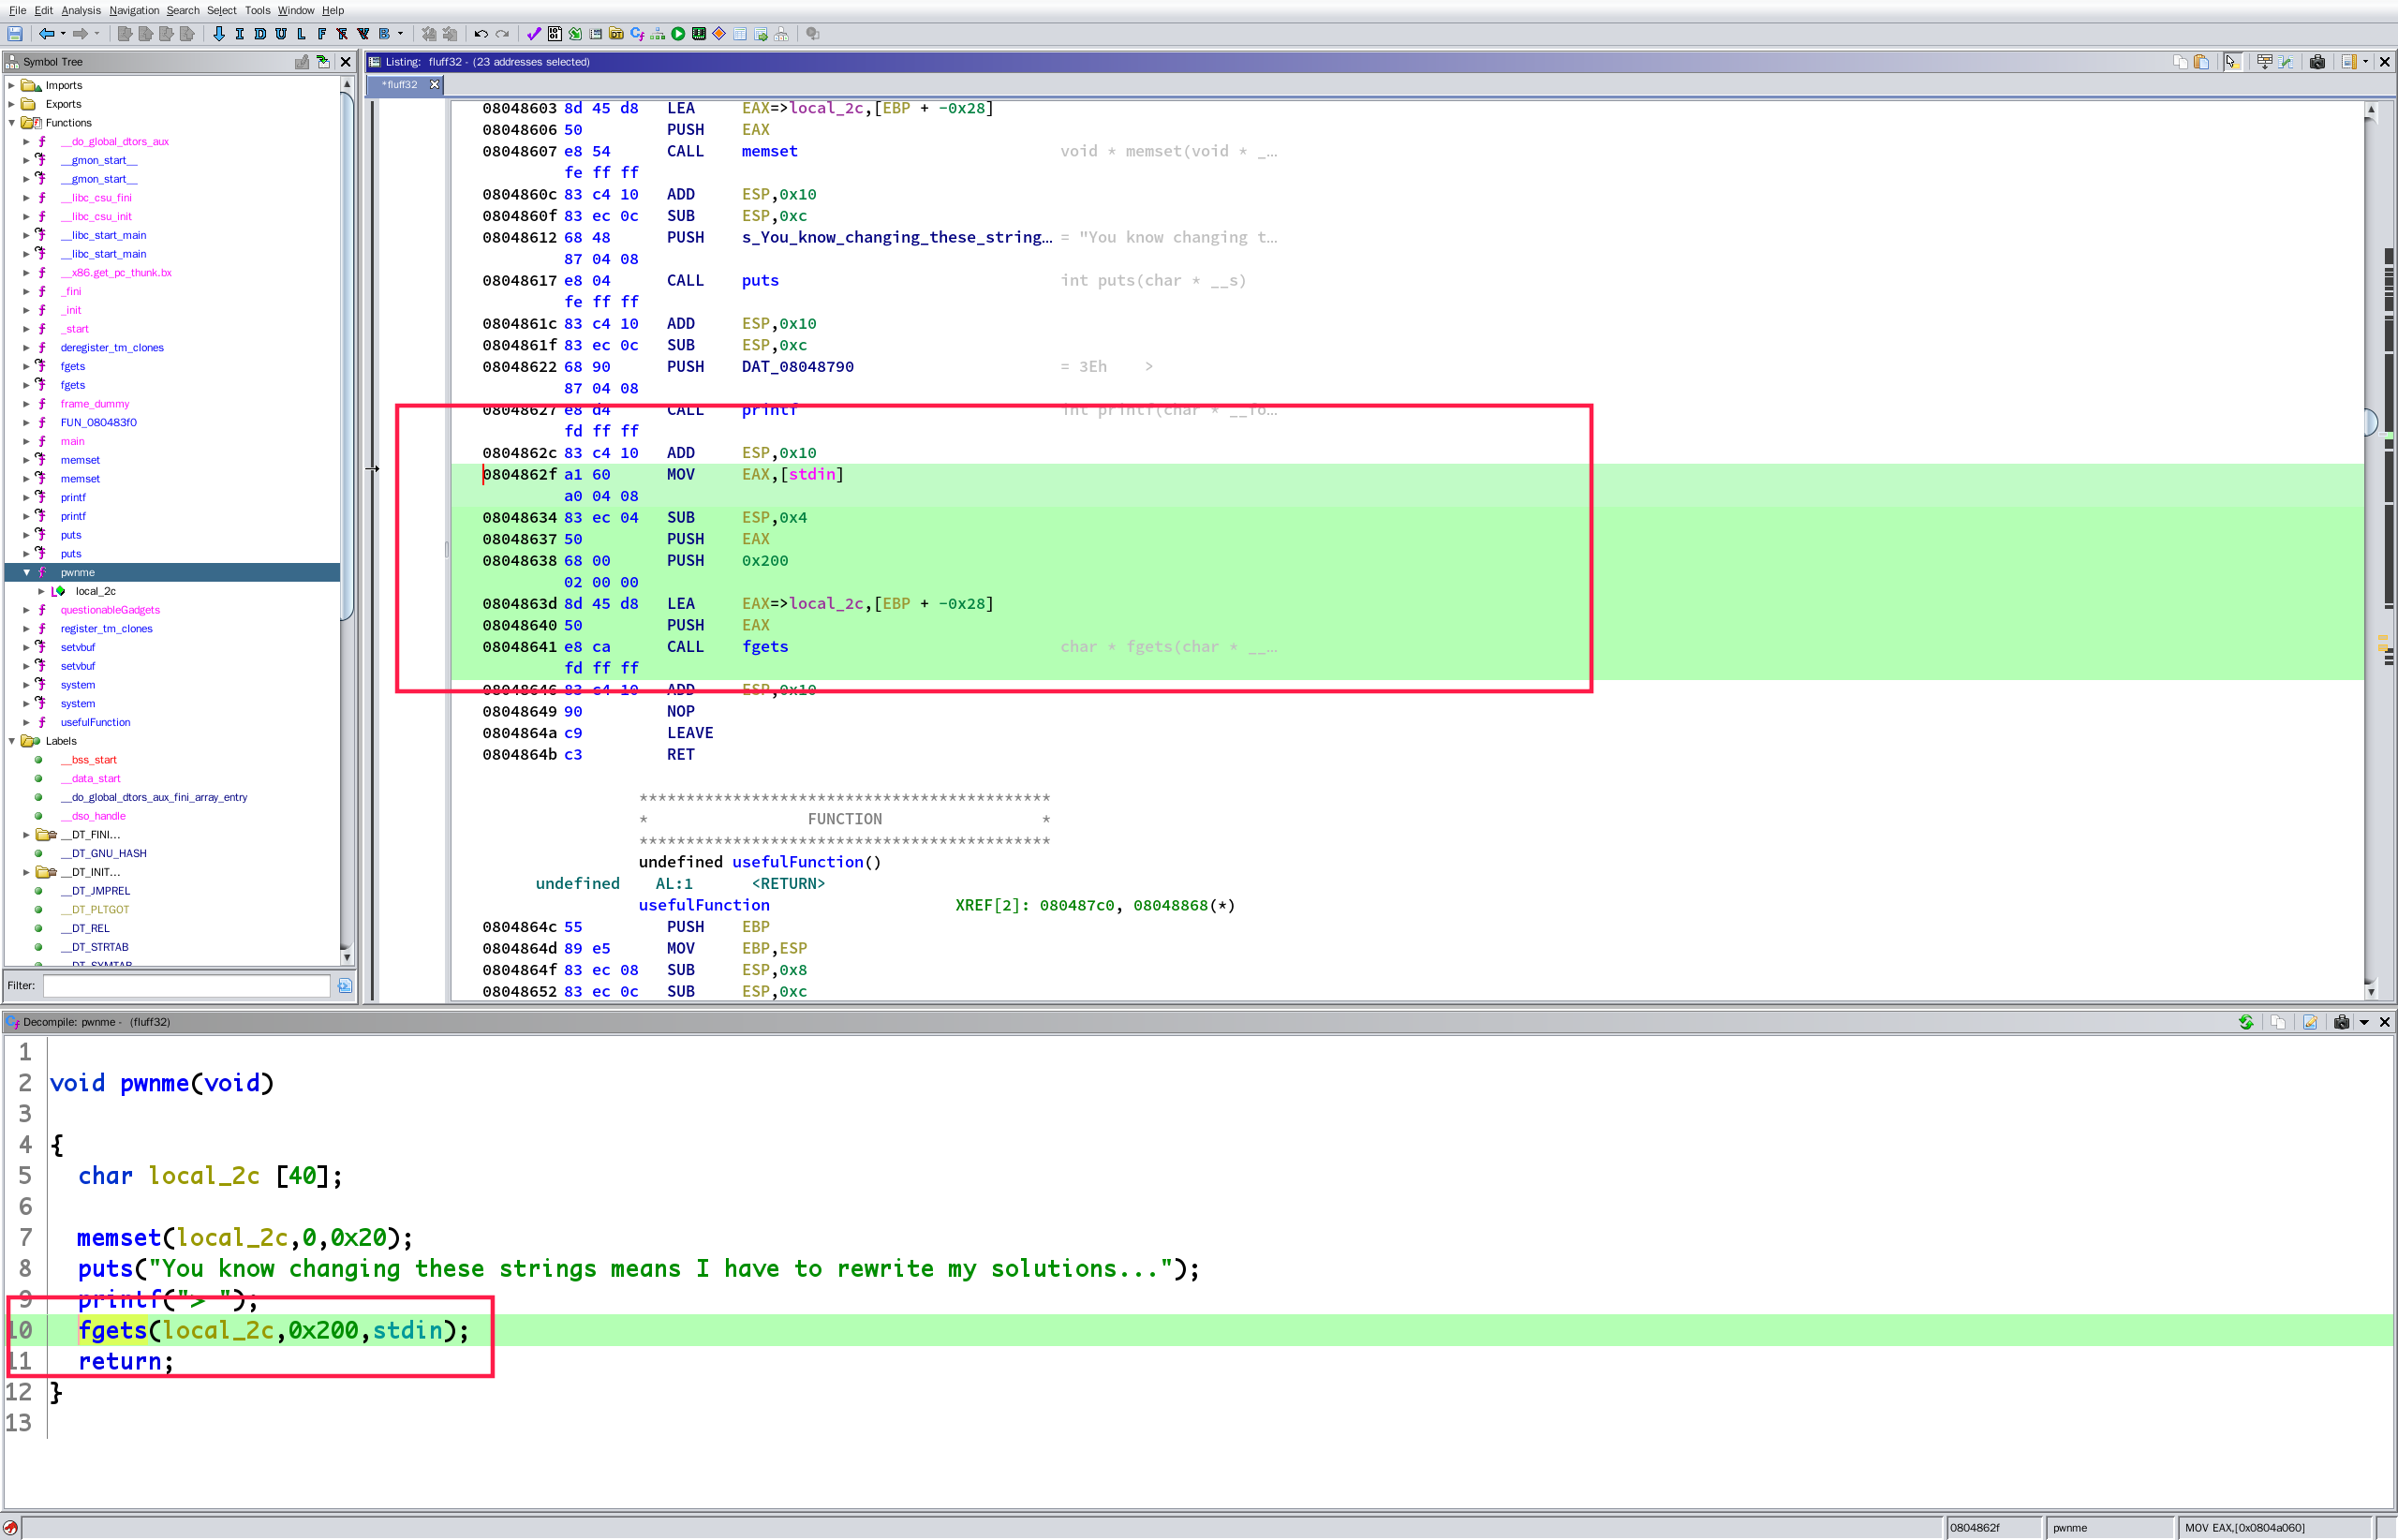The height and width of the screenshot is (1540, 2398).
Task: Open the Decompiler window 'Cf' icon
Action: coord(637,34)
